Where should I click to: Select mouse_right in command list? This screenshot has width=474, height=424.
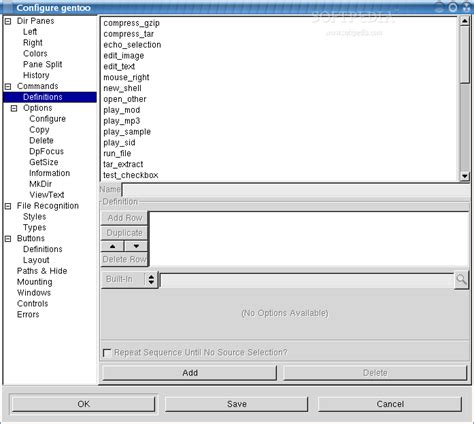coord(126,78)
